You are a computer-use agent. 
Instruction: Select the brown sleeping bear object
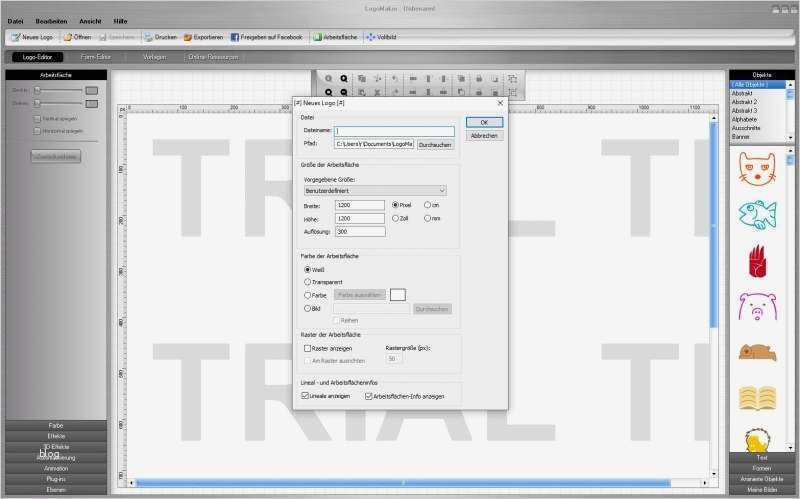pos(758,353)
